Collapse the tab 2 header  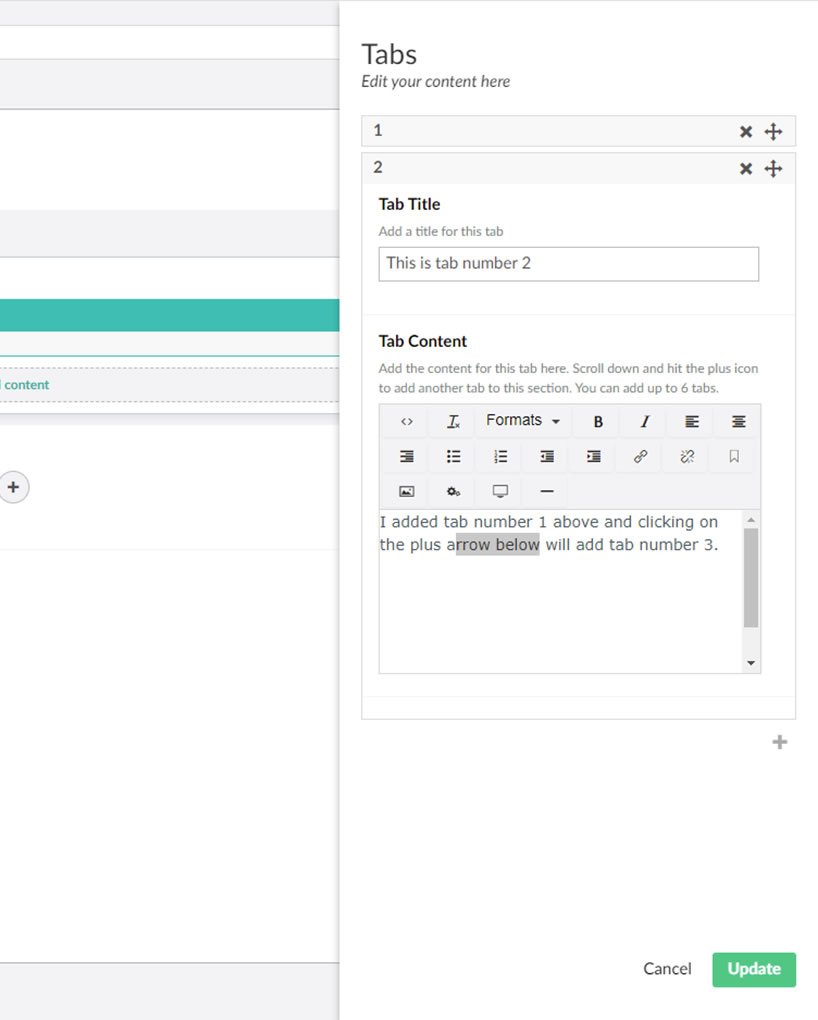click(579, 168)
